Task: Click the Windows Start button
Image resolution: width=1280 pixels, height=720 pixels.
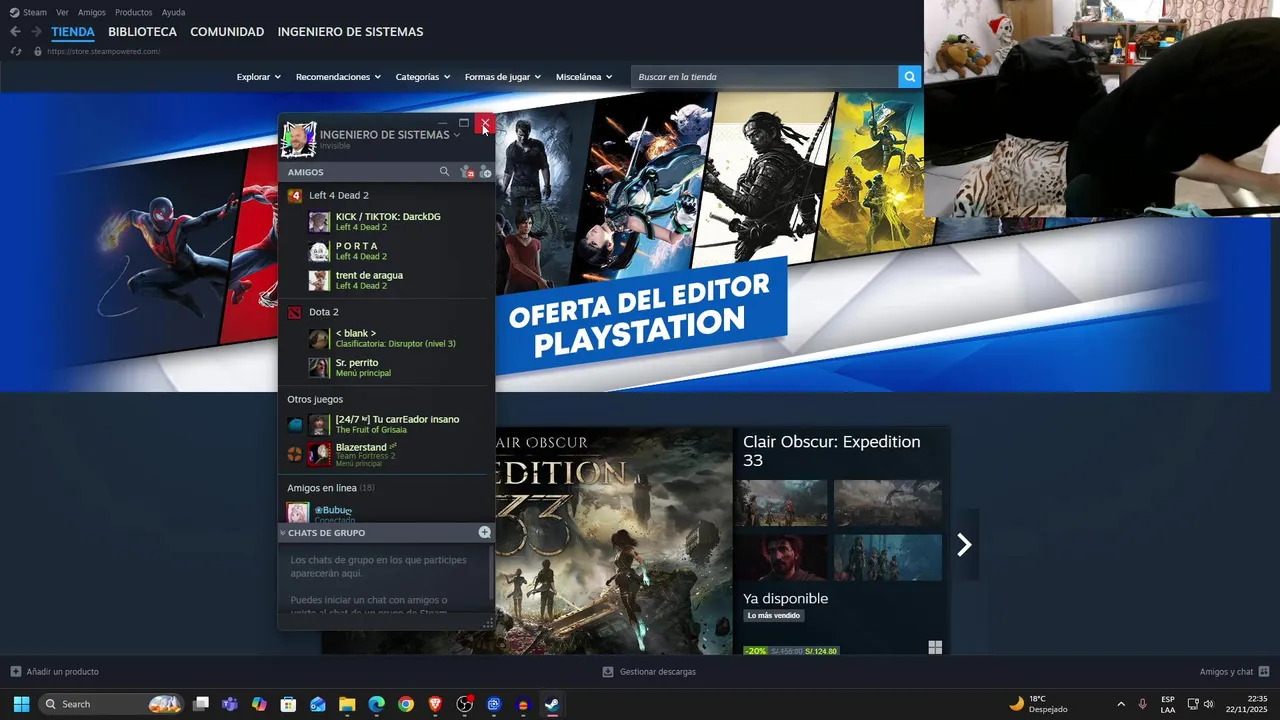Action: 21,704
